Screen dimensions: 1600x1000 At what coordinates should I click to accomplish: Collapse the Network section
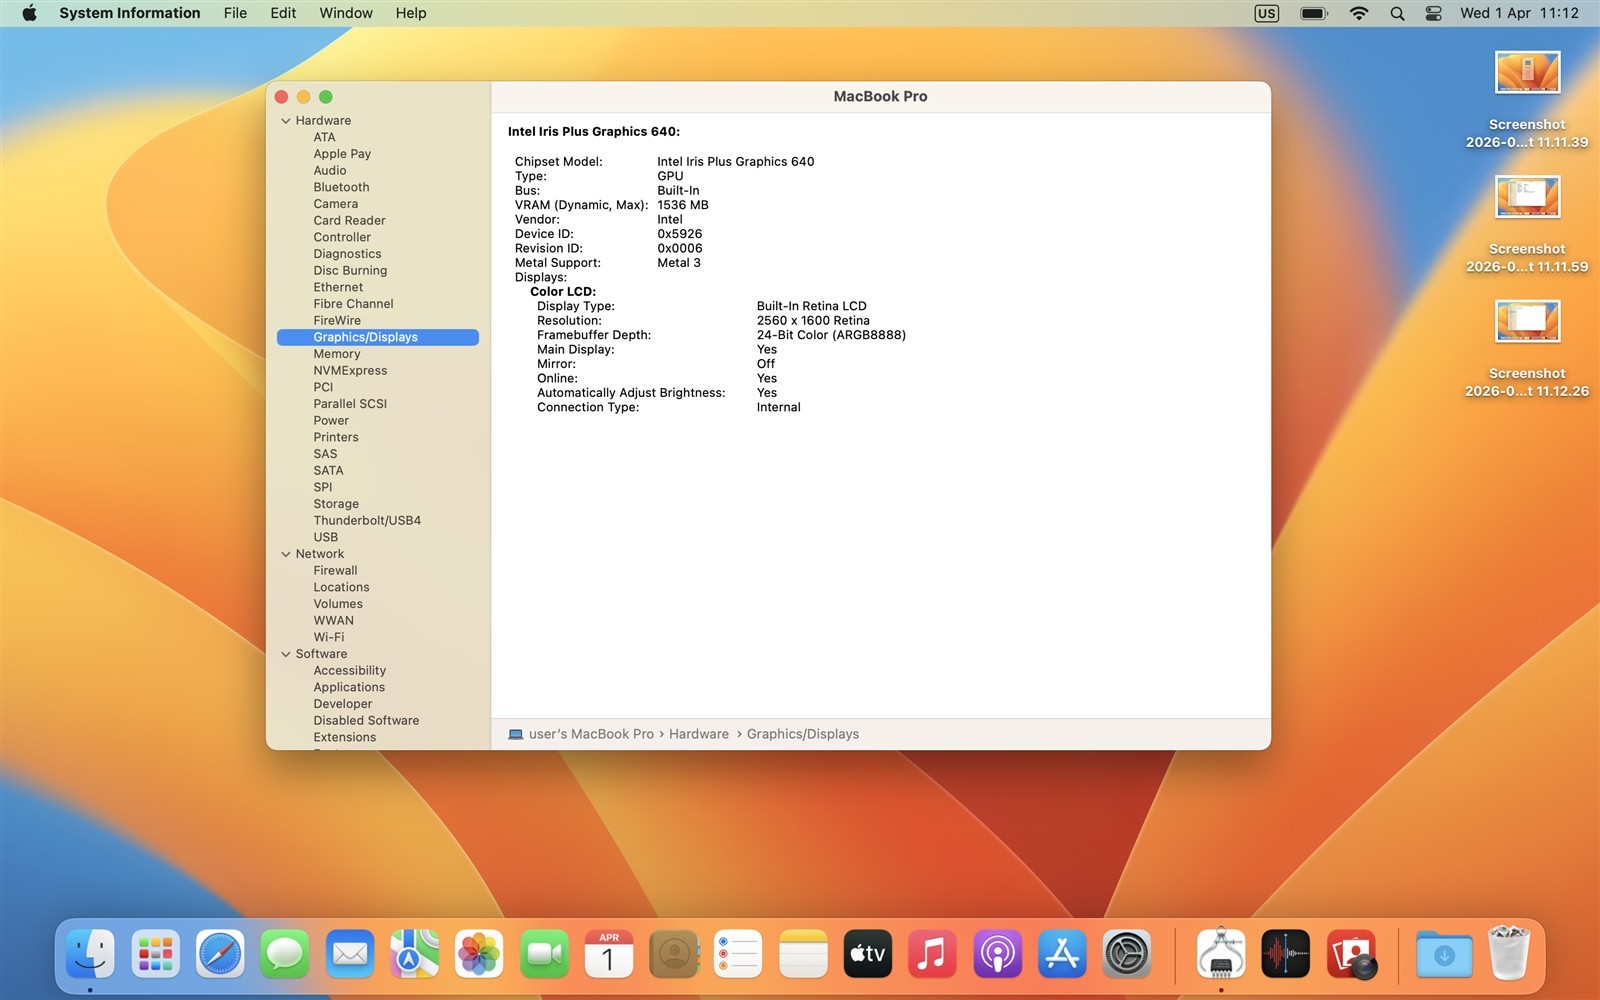[286, 554]
